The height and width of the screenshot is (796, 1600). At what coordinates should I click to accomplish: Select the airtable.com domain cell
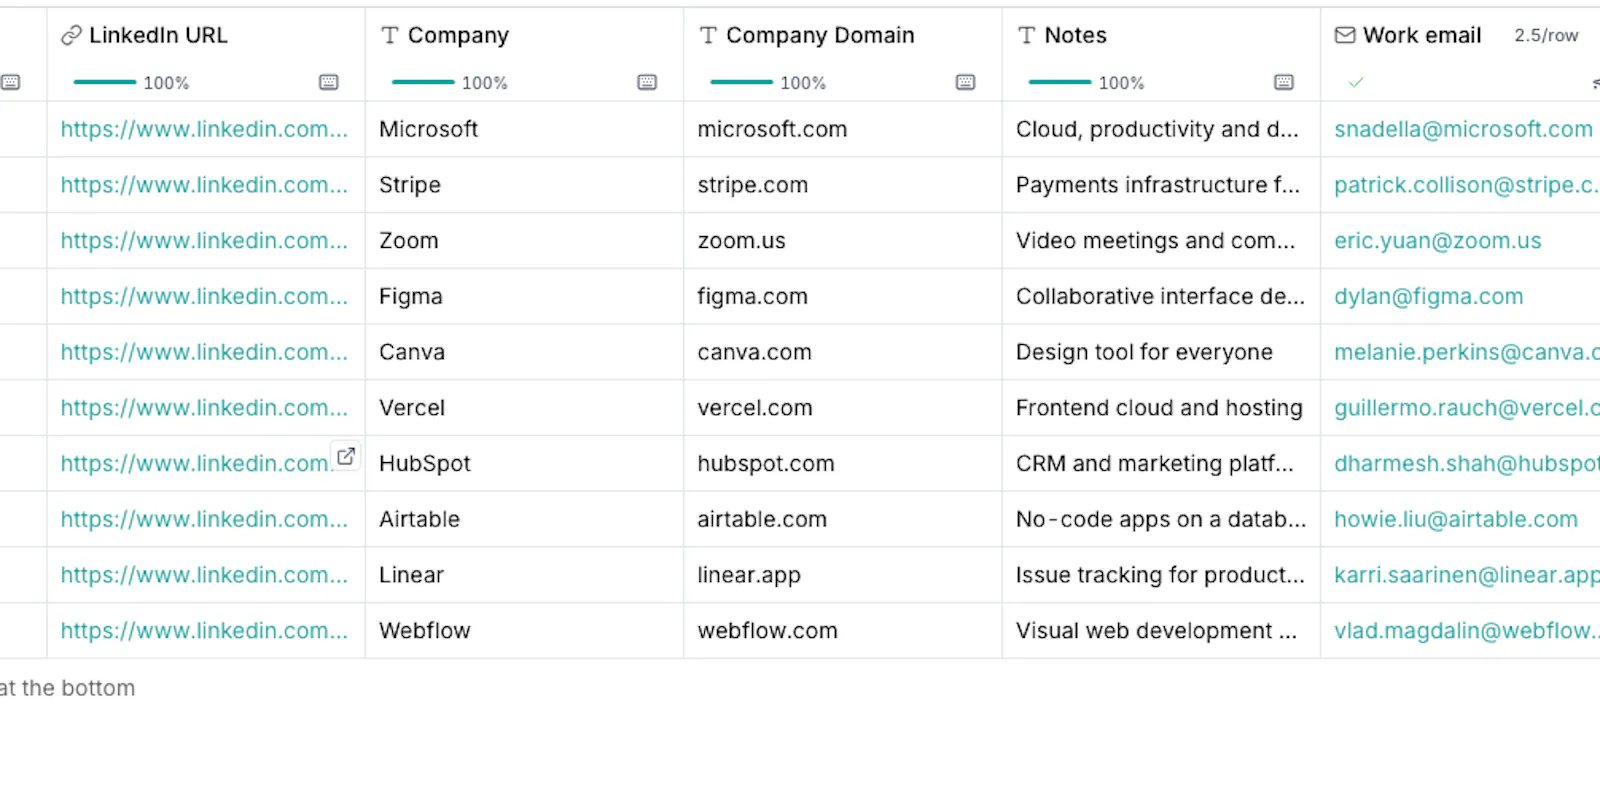pos(843,519)
